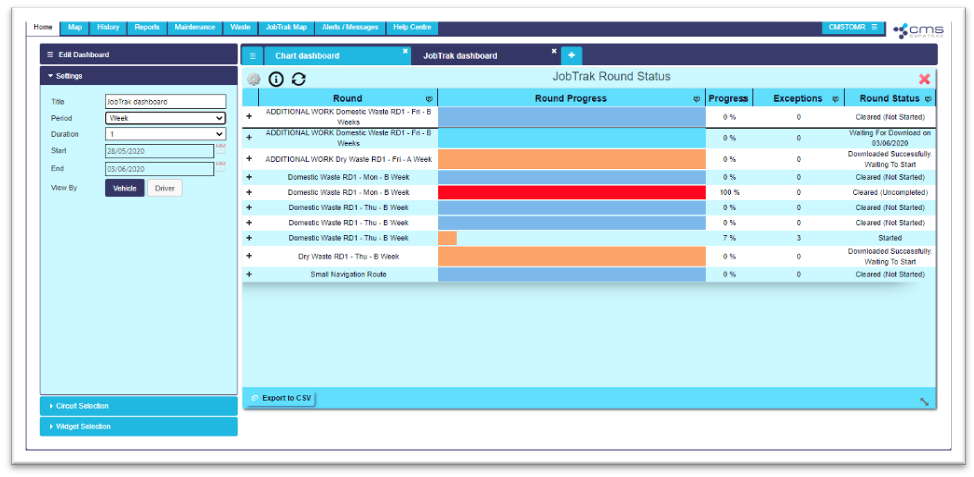This screenshot has height=477, width=974.
Task: Open the Round Progress column filter icon
Action: tap(697, 99)
